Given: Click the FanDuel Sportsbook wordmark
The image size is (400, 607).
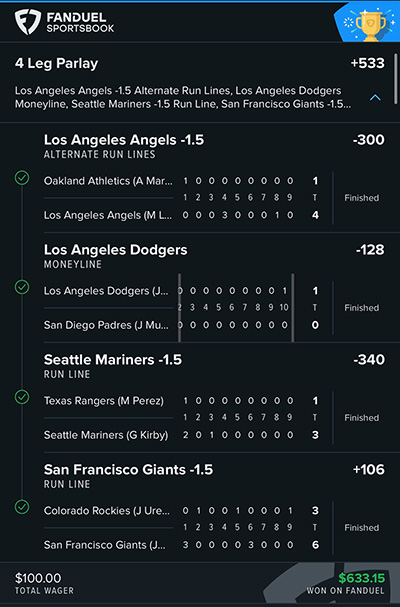Looking at the screenshot, I should pos(80,22).
